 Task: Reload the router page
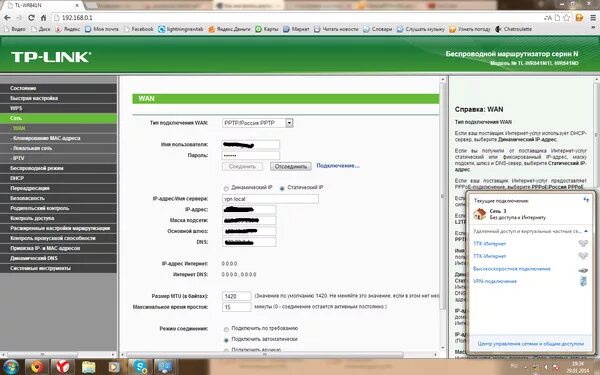31,18
